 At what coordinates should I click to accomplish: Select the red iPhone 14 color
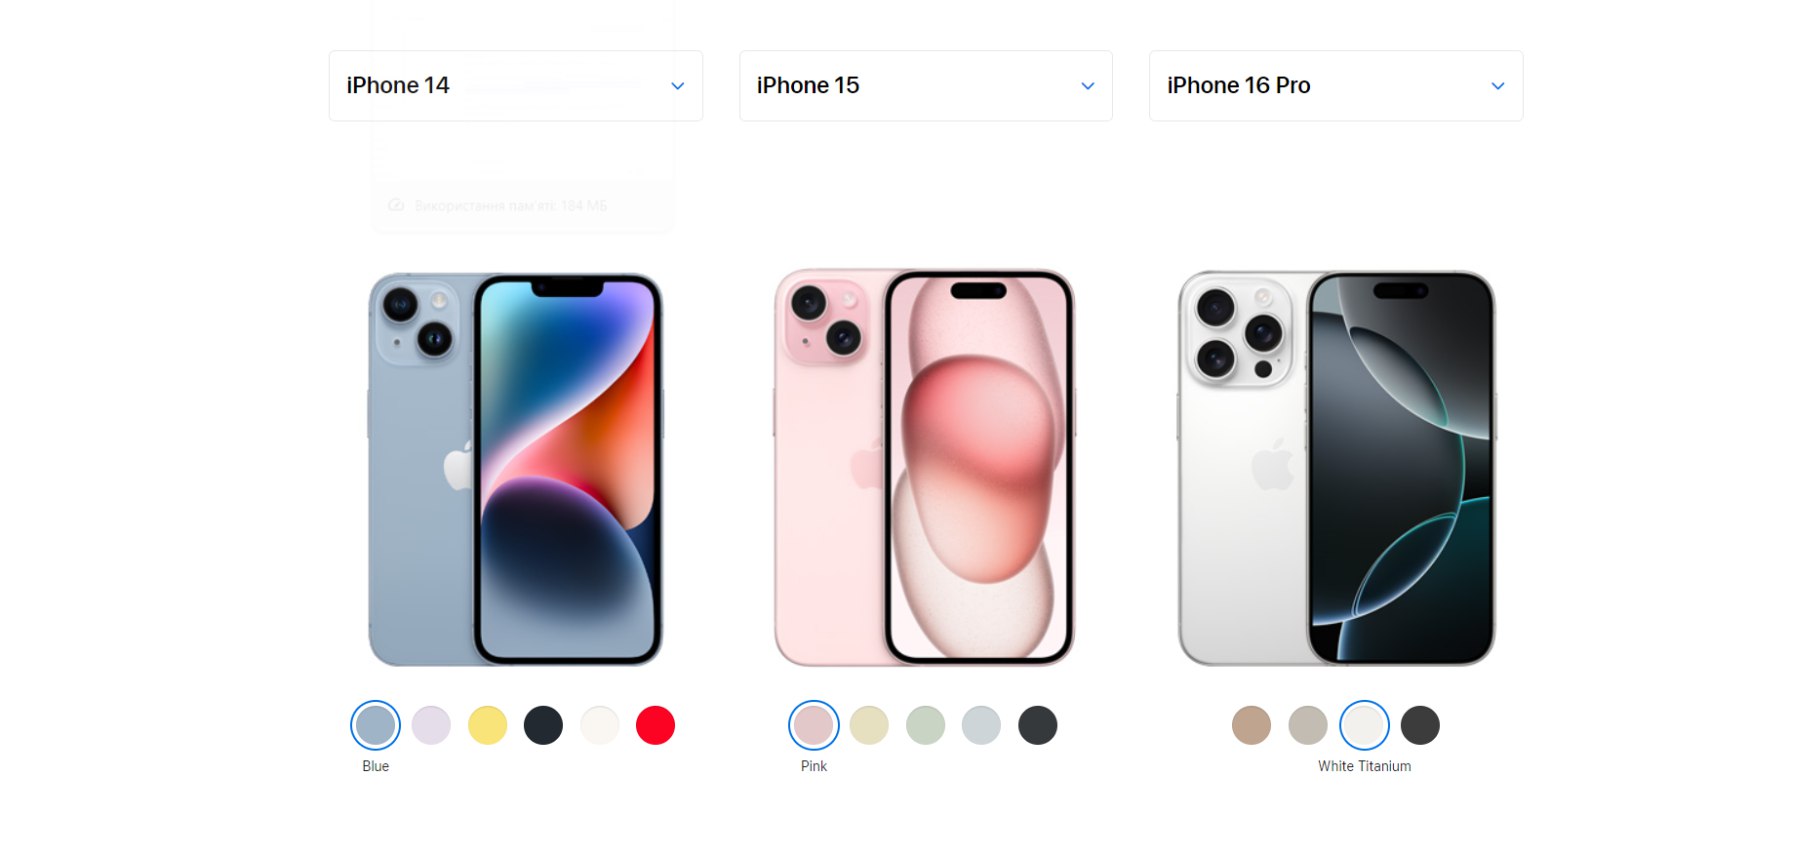[x=656, y=725]
